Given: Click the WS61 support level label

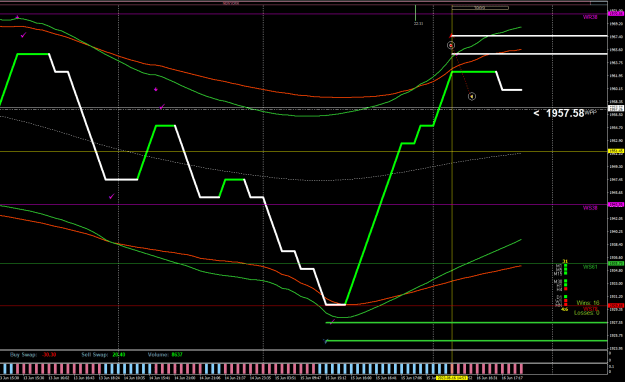Looking at the screenshot, I should [590, 267].
